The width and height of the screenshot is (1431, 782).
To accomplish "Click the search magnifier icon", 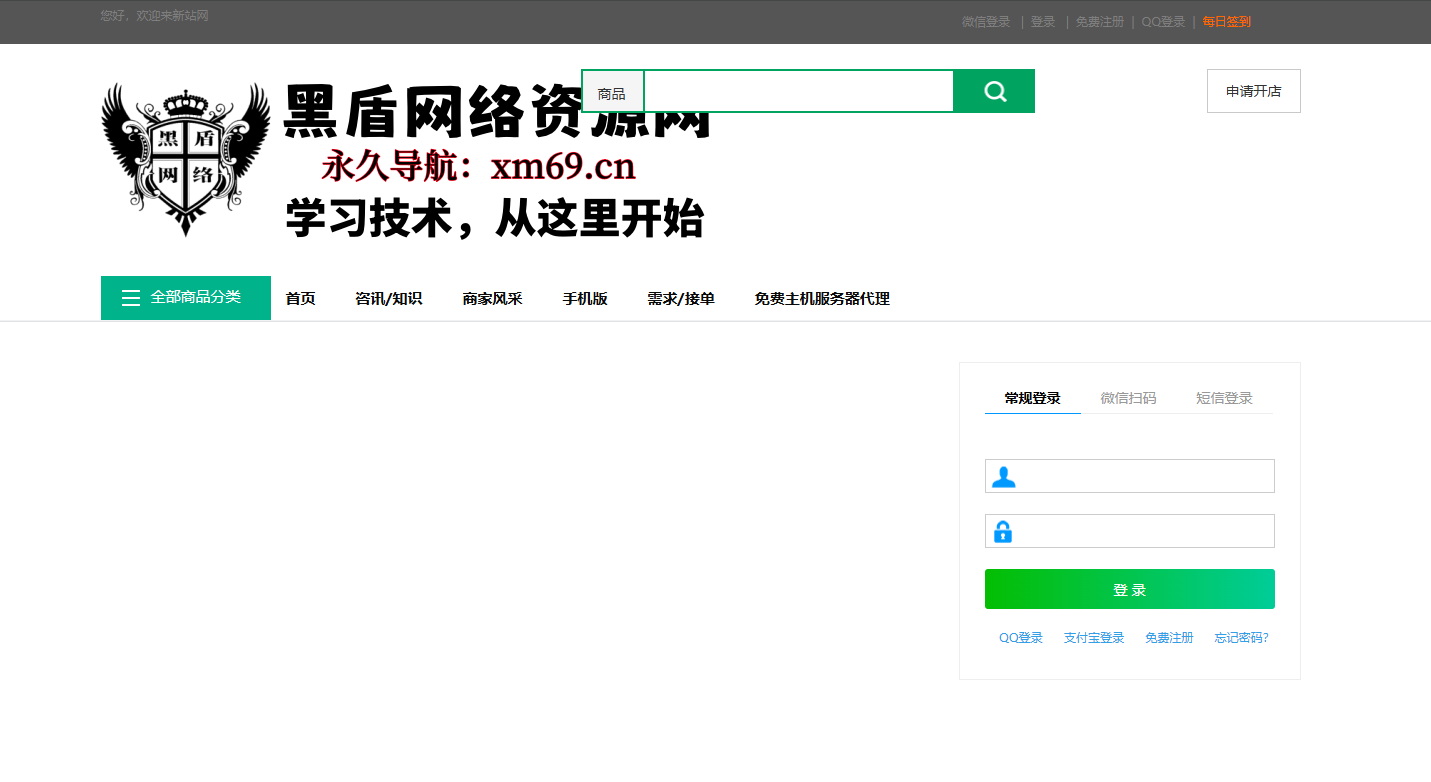I will tap(993, 90).
